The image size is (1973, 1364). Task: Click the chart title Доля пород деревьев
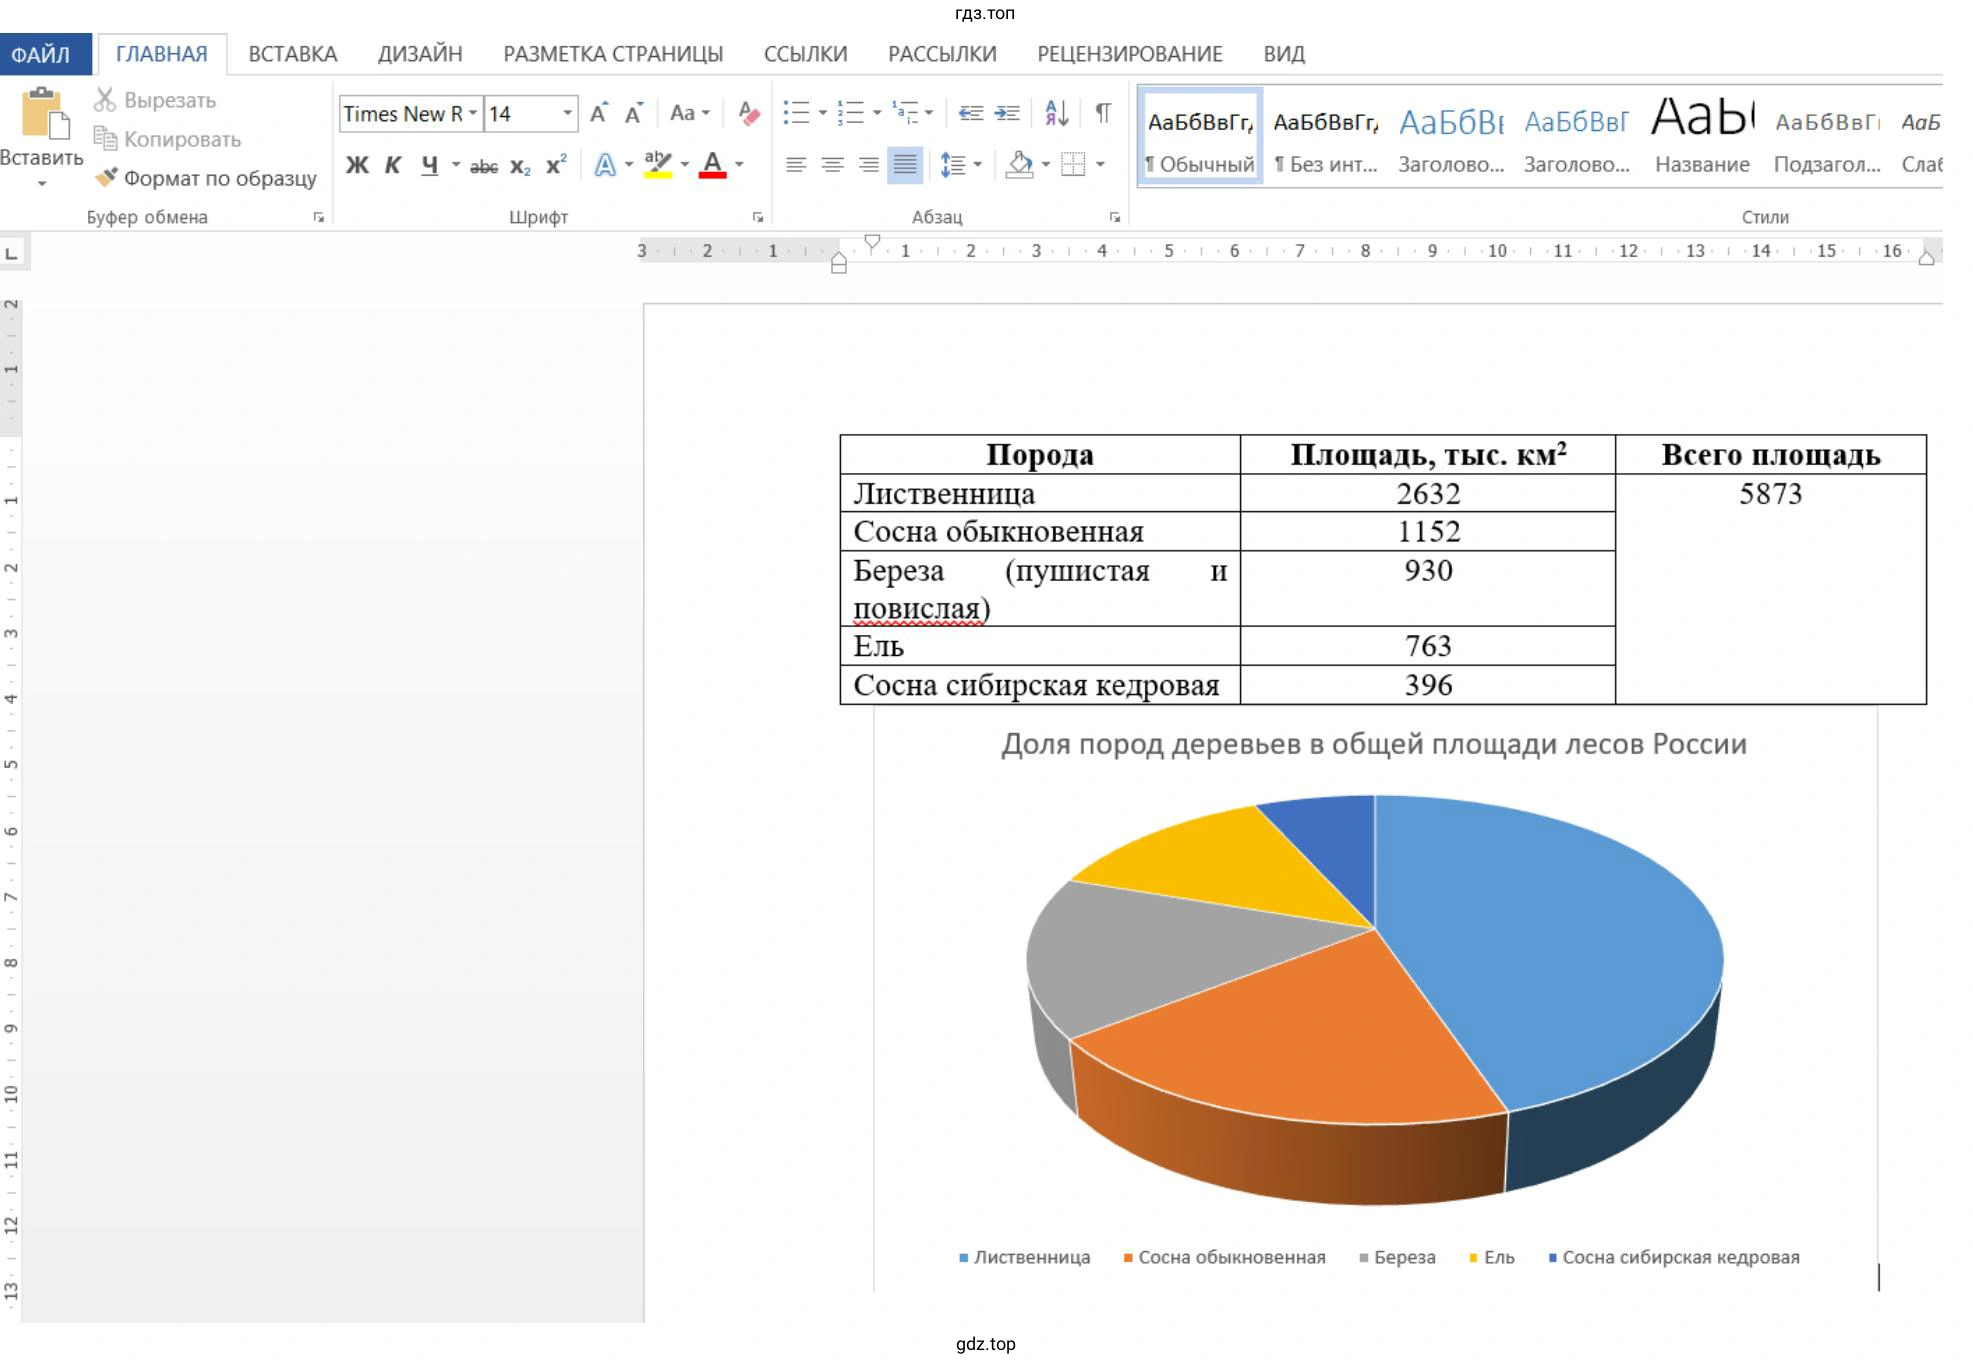1374,744
